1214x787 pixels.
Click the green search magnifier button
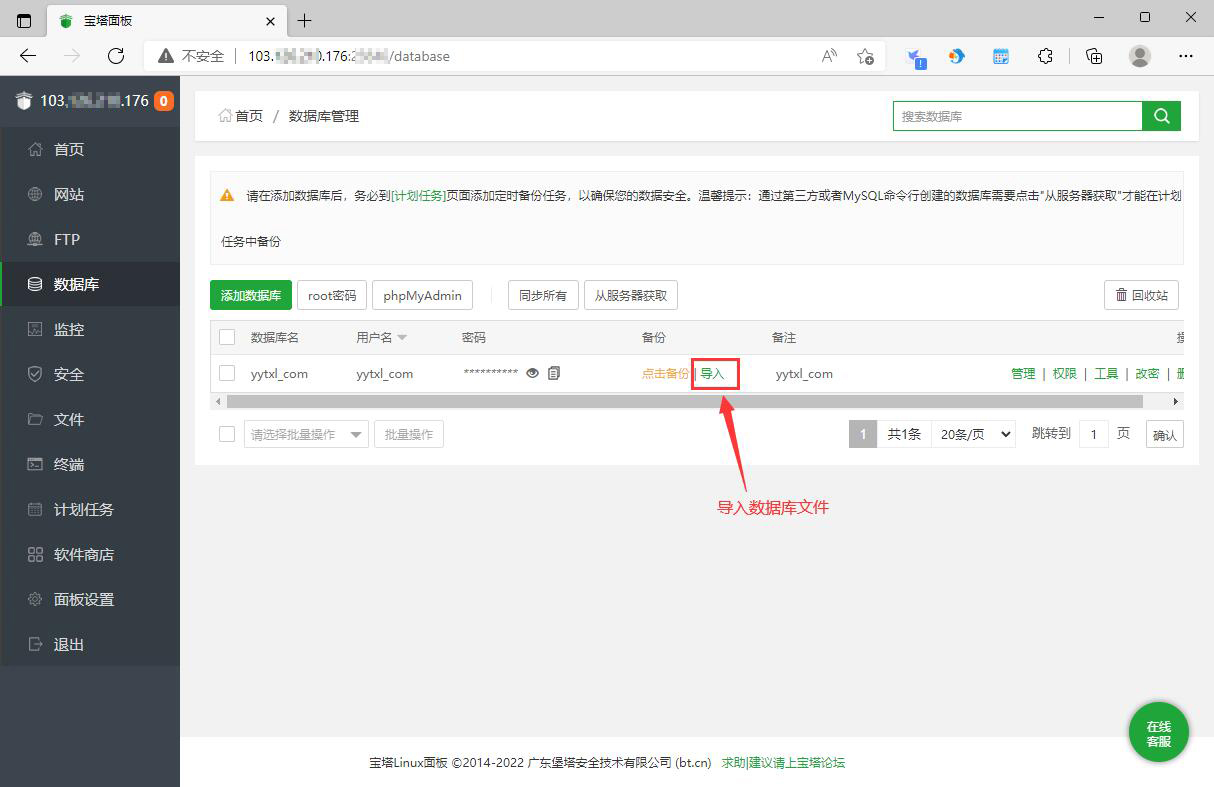(x=1161, y=116)
